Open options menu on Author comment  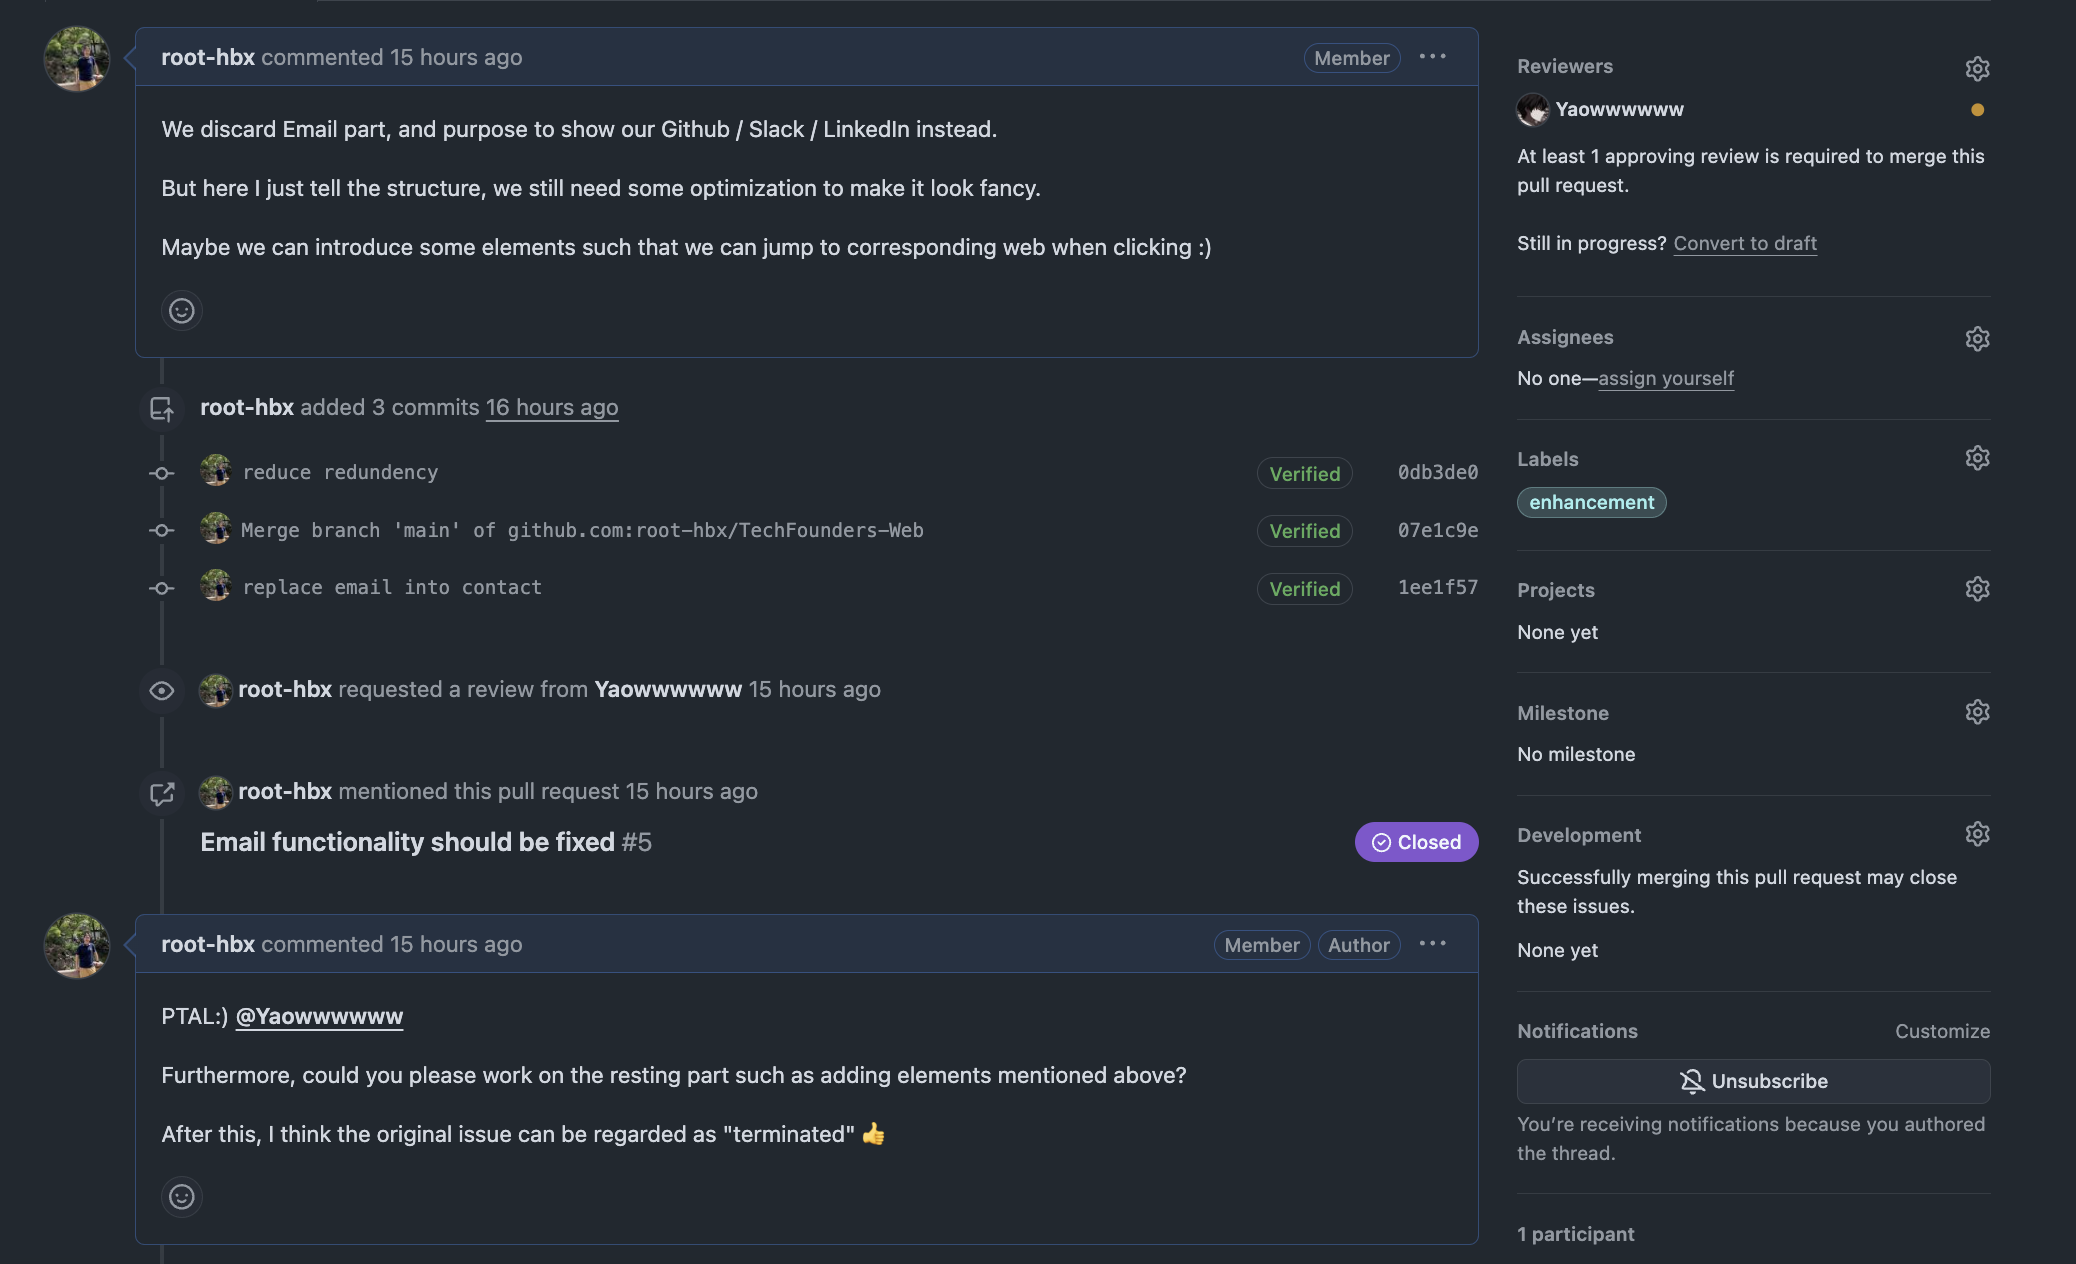tap(1432, 944)
